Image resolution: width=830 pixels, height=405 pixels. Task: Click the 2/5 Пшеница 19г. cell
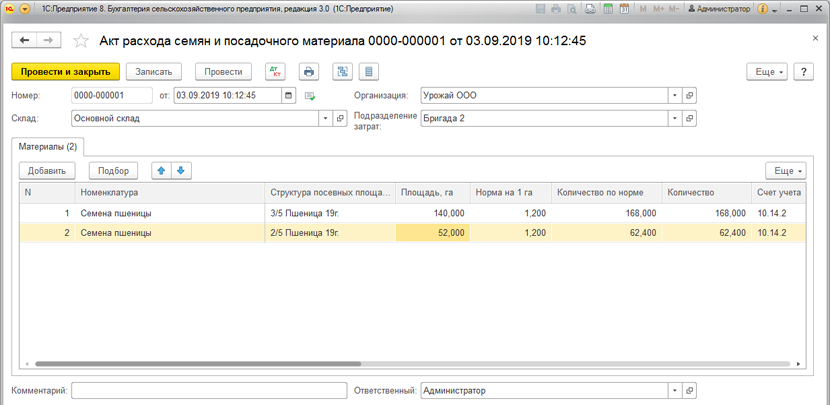coord(330,232)
